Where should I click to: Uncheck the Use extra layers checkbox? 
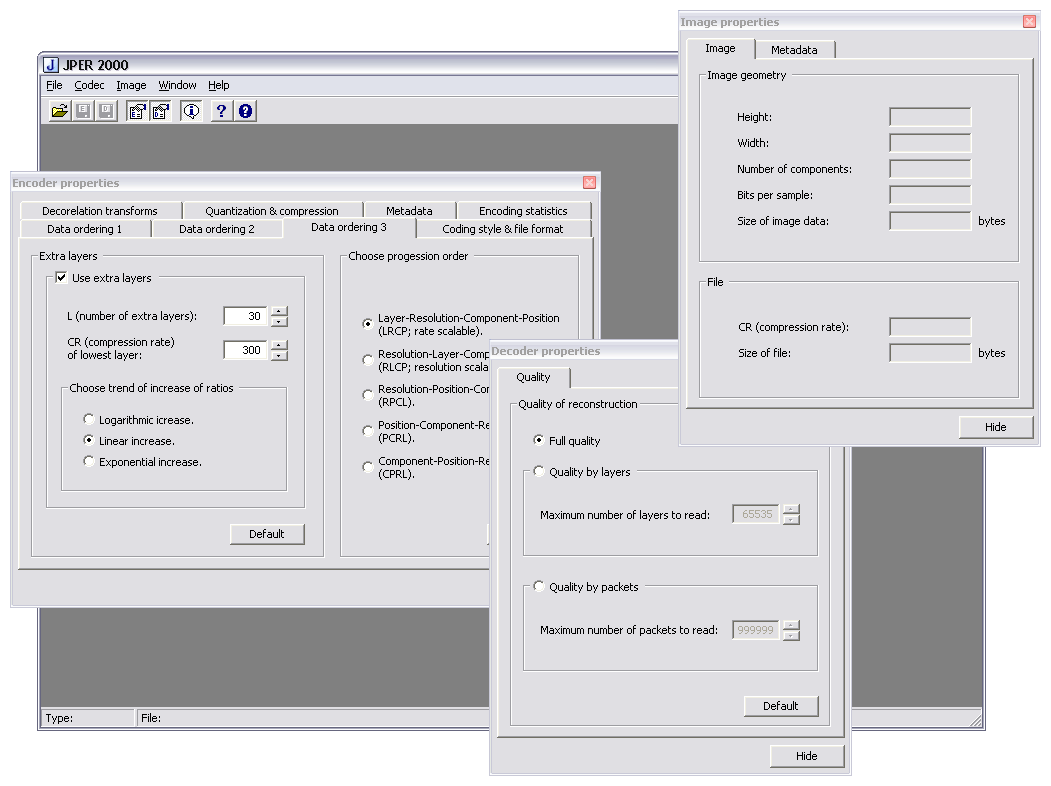click(x=61, y=277)
